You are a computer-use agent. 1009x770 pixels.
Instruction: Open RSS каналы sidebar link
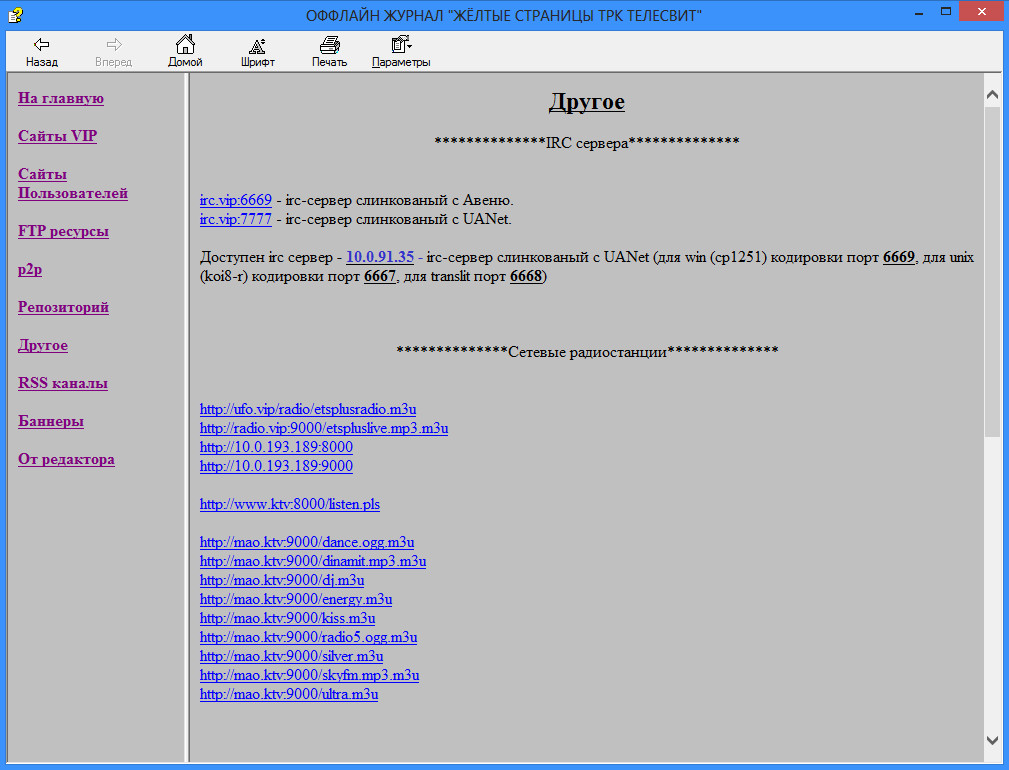click(63, 383)
